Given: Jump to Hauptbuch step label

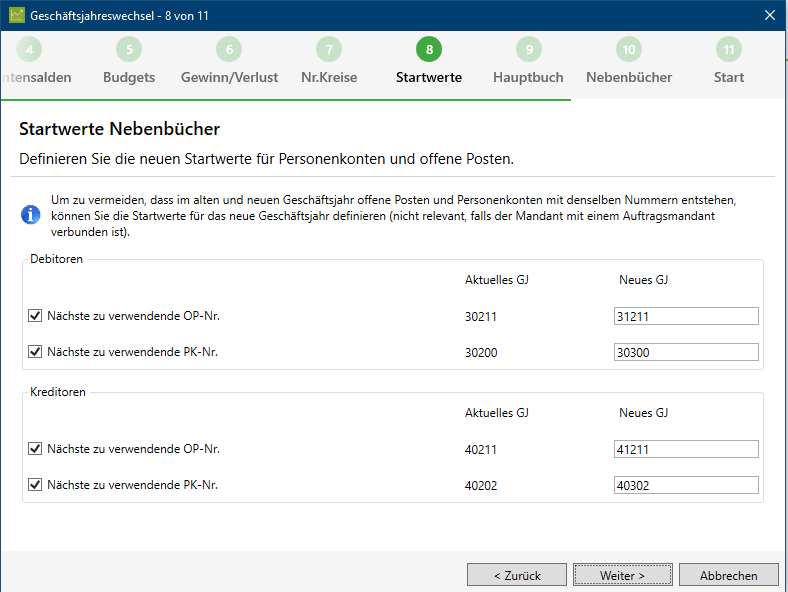Looking at the screenshot, I should (x=528, y=77).
